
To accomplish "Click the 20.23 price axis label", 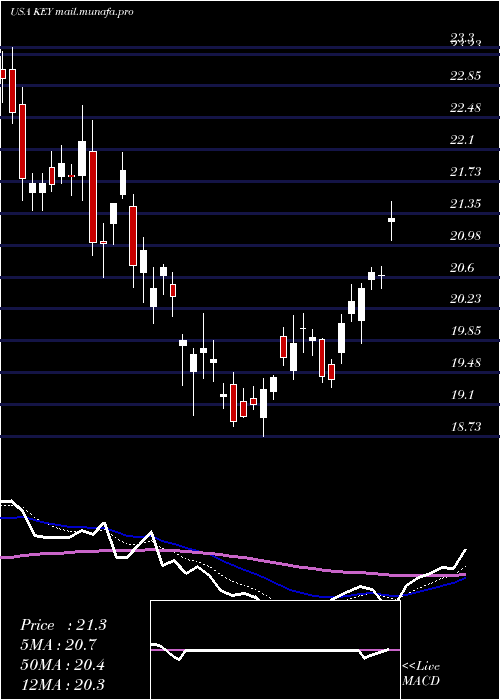I will point(466,299).
